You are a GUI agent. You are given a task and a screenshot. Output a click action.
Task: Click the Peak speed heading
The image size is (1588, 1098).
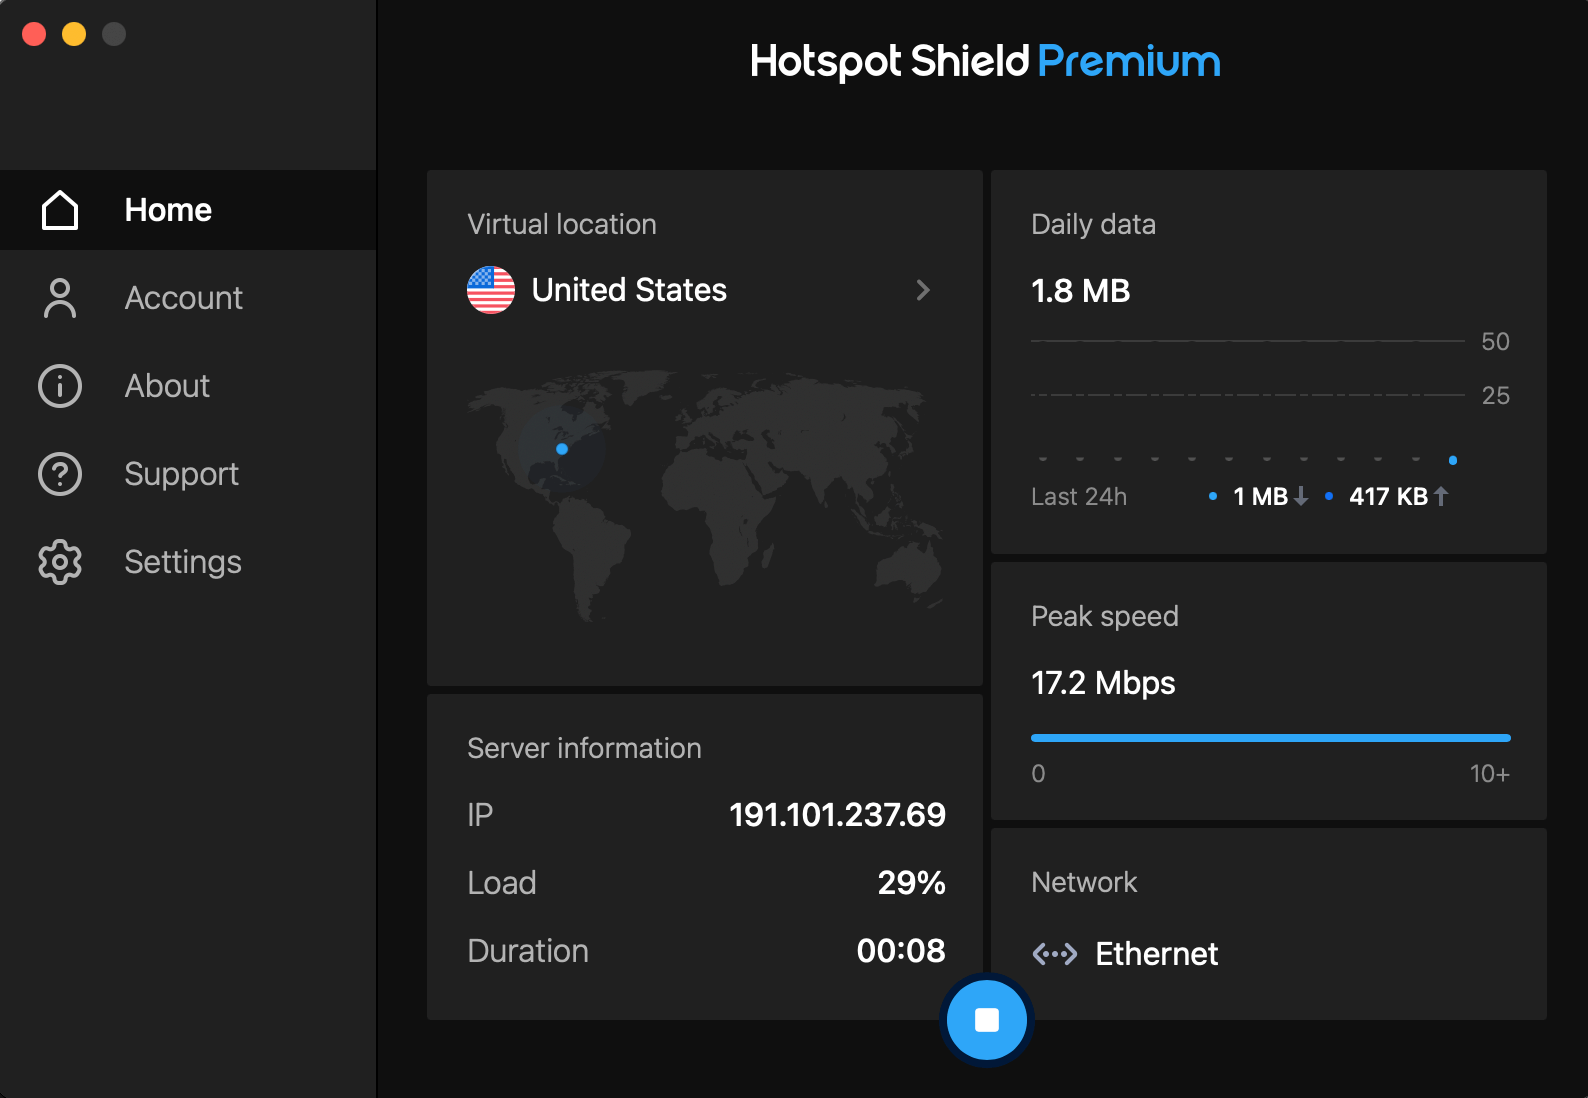[x=1104, y=616]
